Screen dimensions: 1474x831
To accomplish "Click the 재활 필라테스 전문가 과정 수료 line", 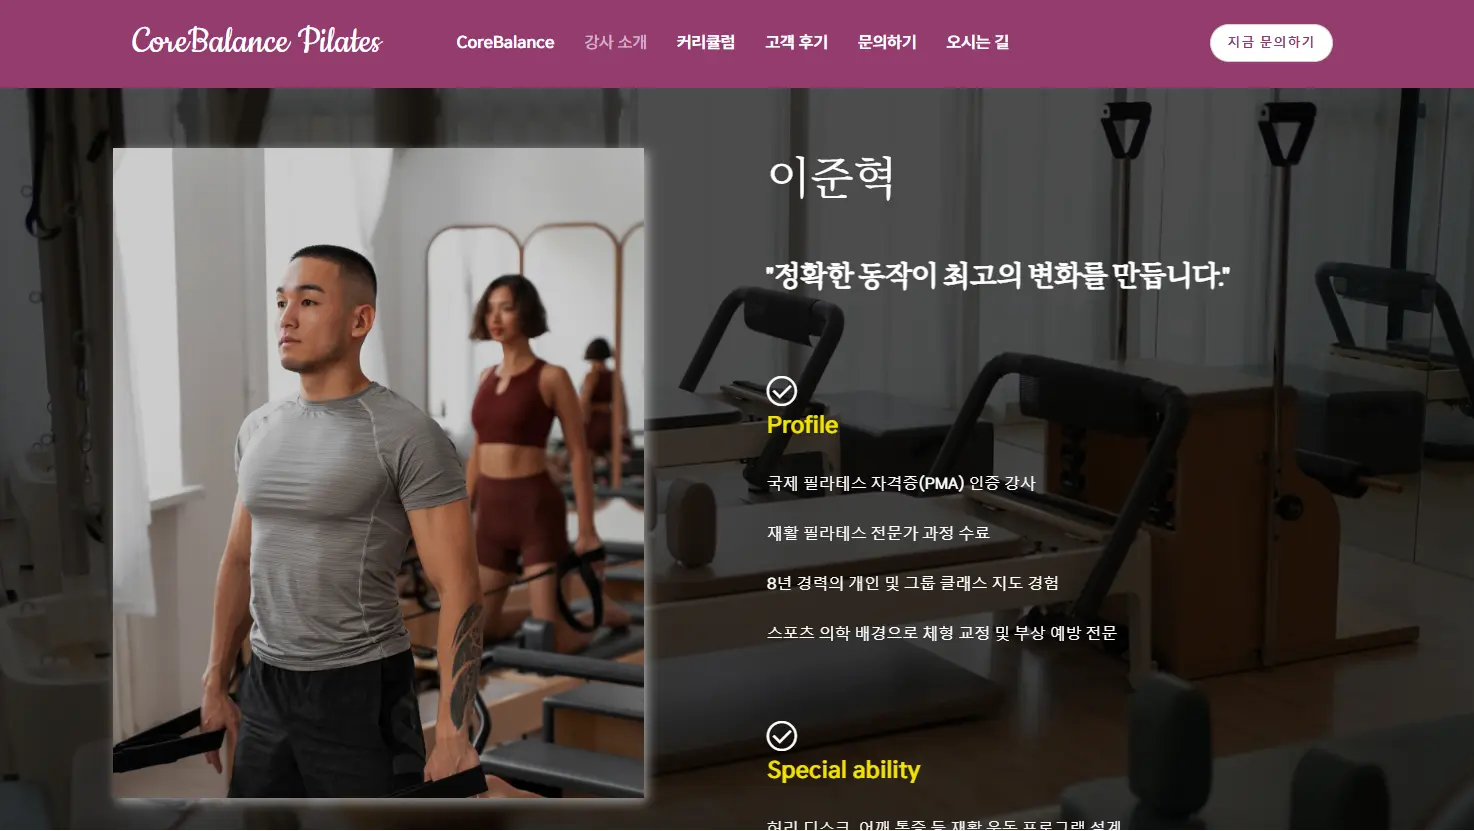I will tap(878, 533).
